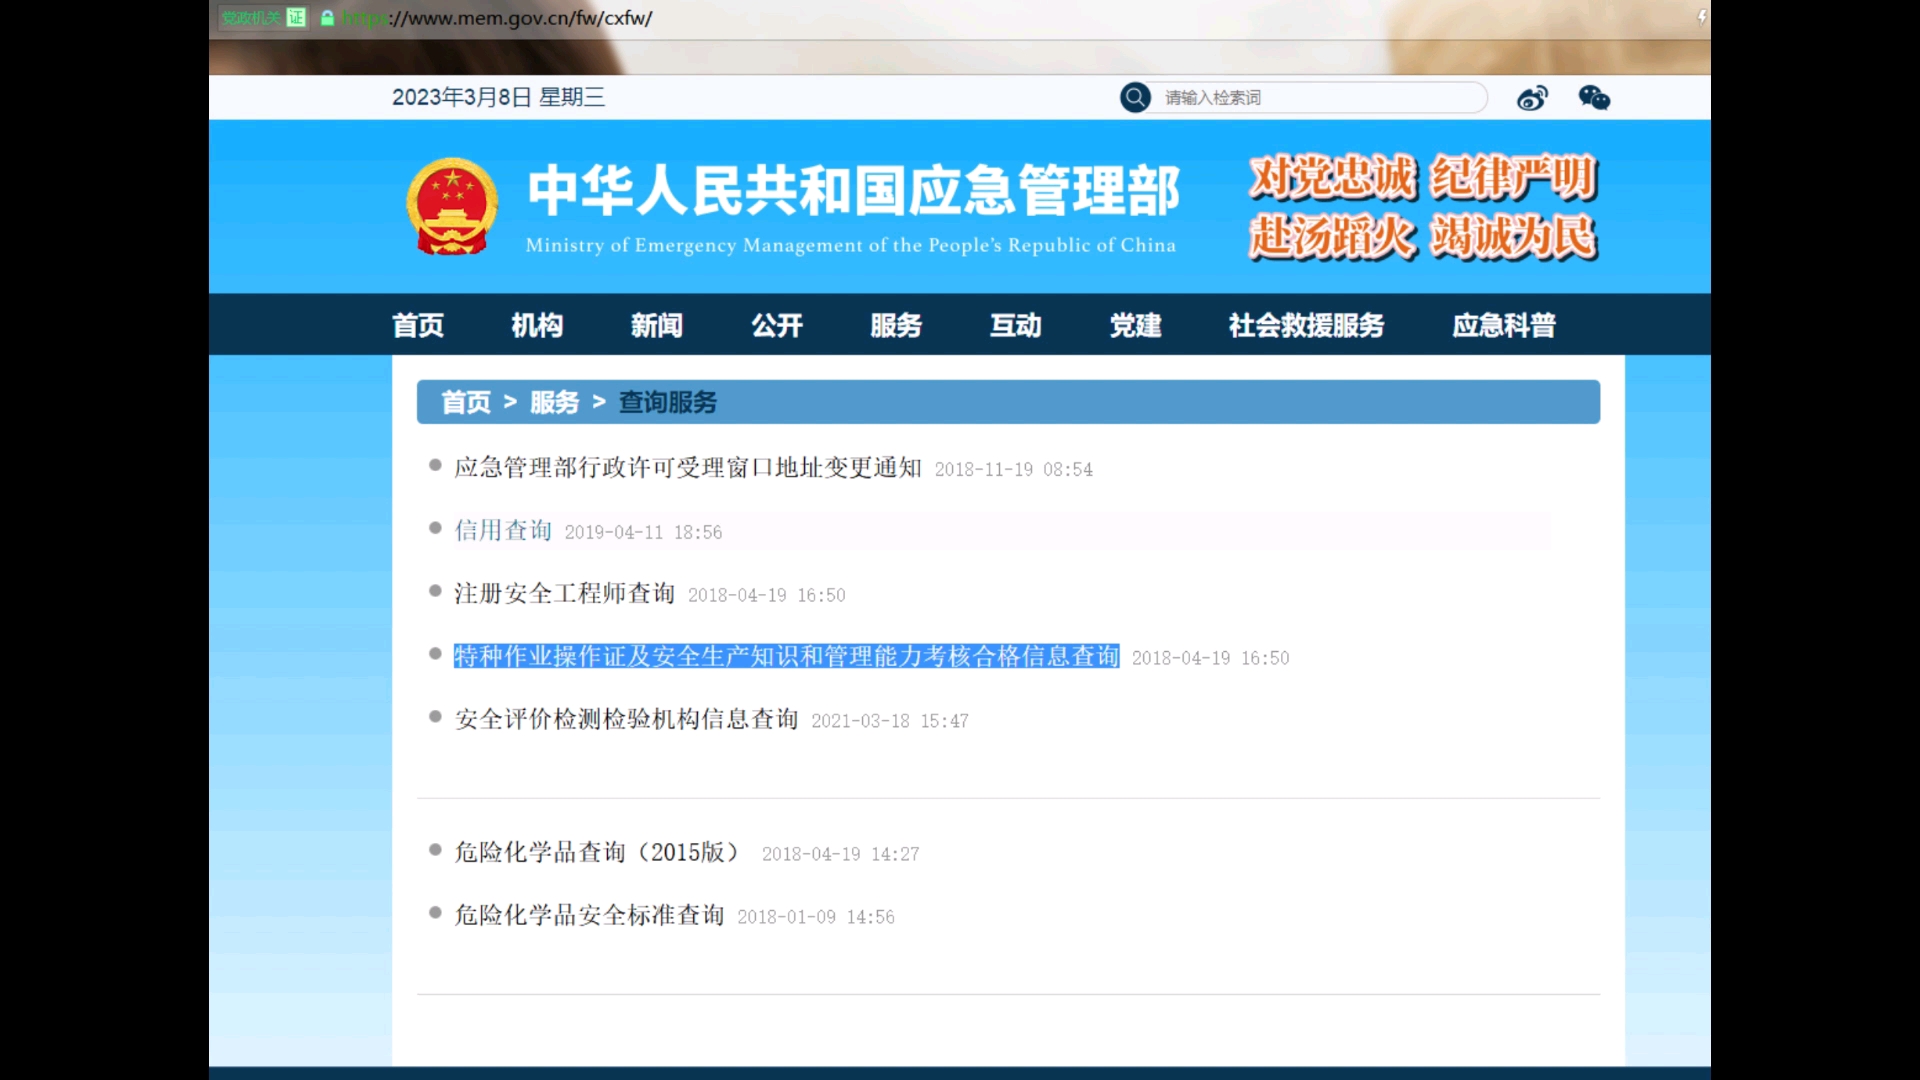Open the highlighted 特种作业操作证 query link

(786, 656)
